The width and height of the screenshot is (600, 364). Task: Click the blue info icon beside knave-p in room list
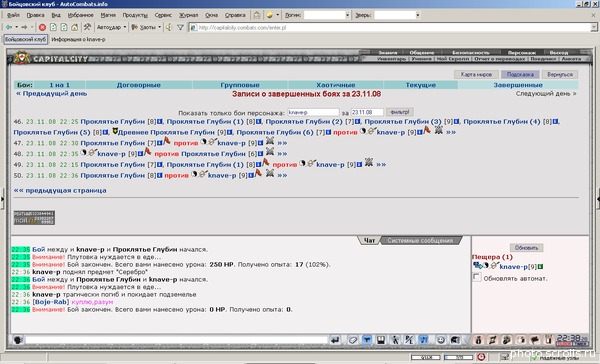tap(541, 266)
